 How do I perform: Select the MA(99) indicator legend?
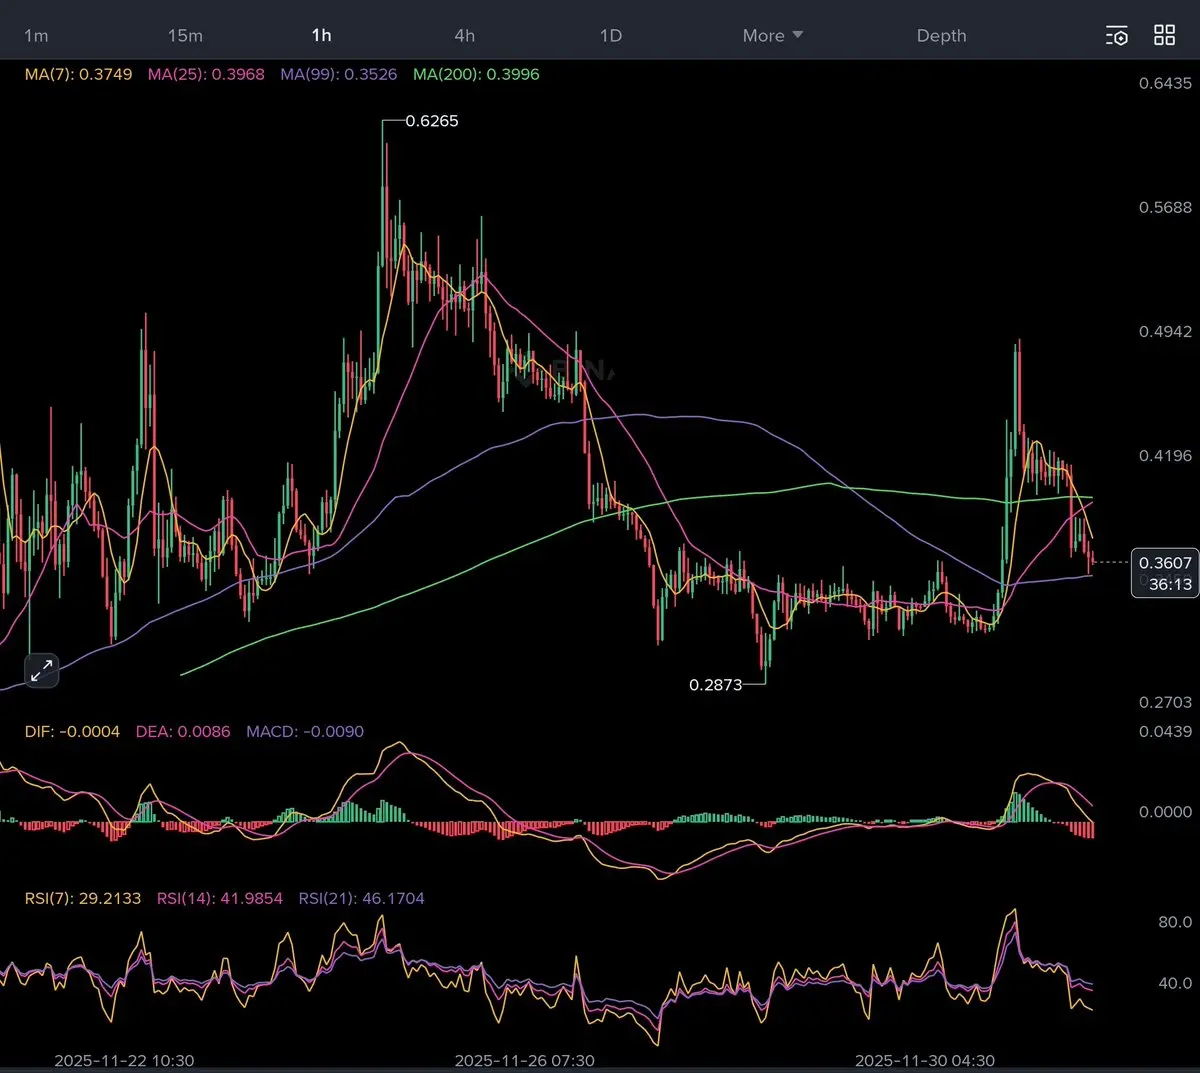pos(338,74)
